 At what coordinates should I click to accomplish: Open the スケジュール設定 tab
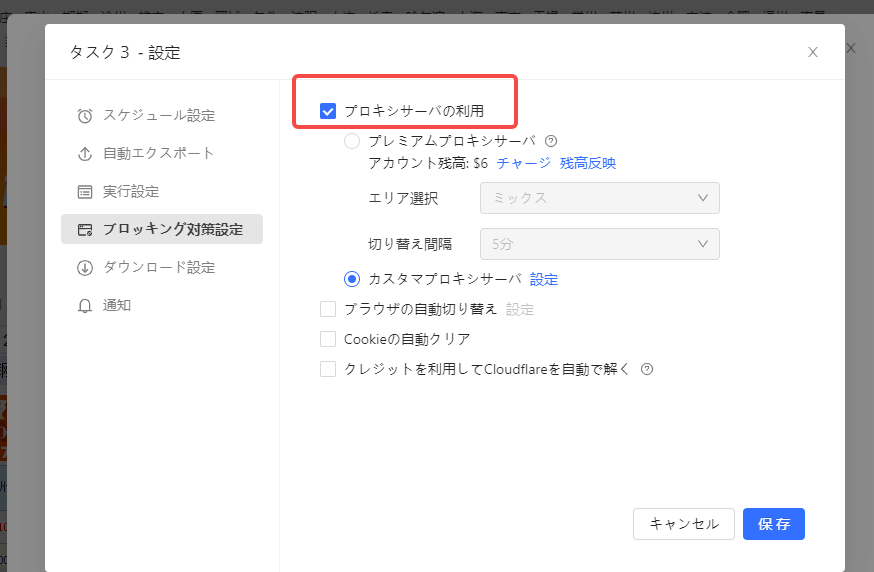158,116
